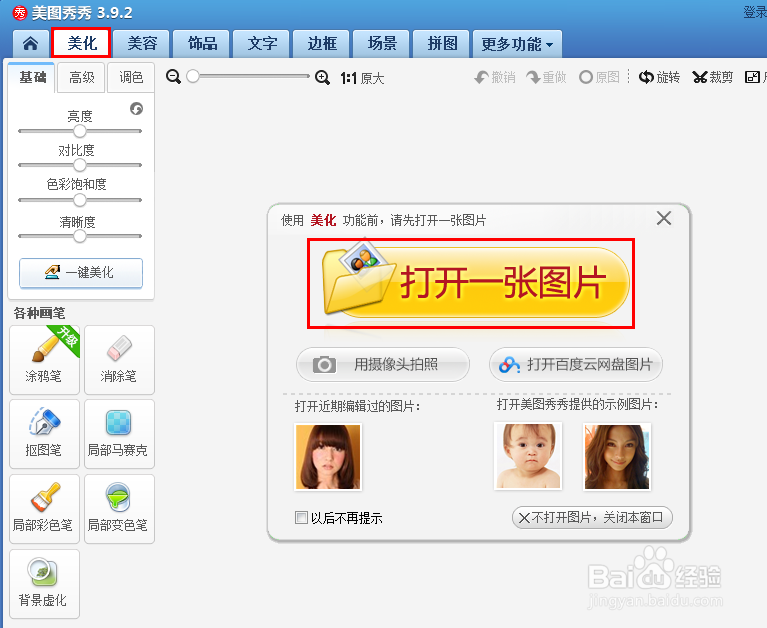Click the zoom in magnifier icon
Image resolution: width=767 pixels, height=628 pixels.
322,77
